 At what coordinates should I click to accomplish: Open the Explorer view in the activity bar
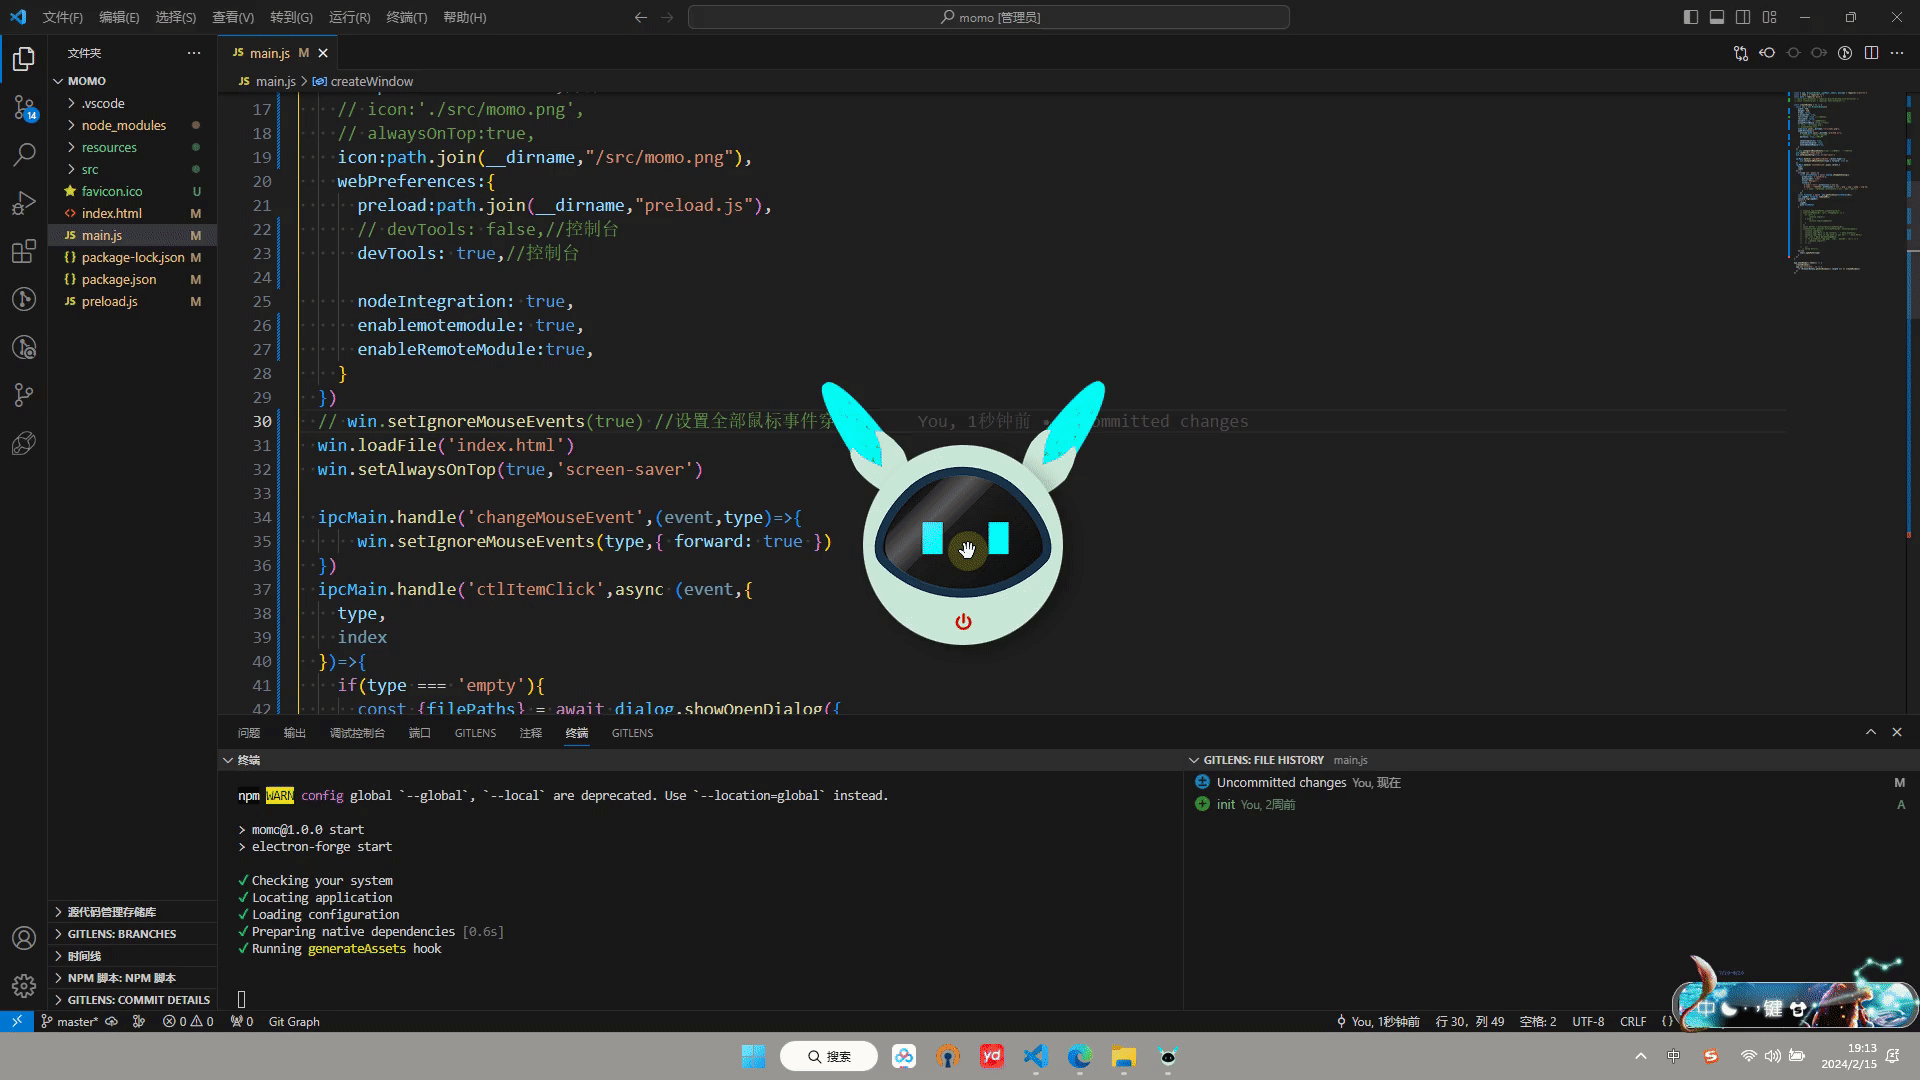(24, 59)
